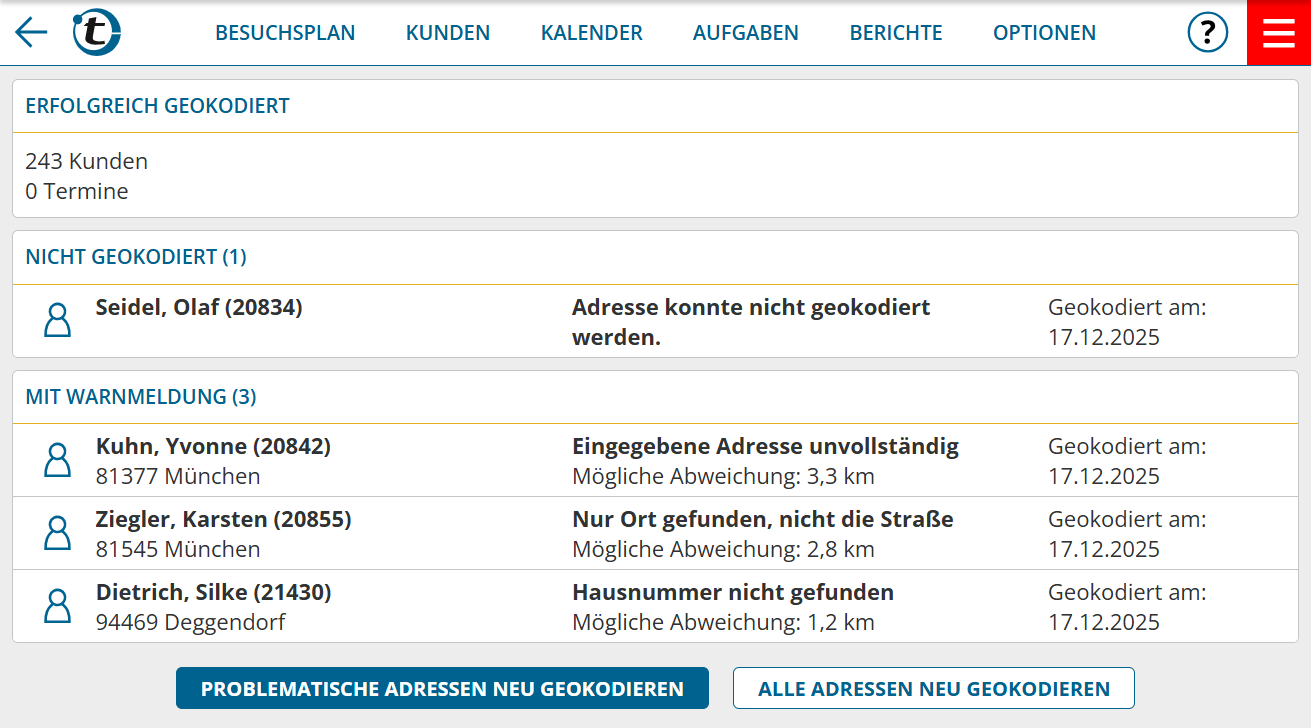Collapse the MIT WARNMELDUNG (3) section
Viewport: 1311px width, 728px height.
pos(141,396)
